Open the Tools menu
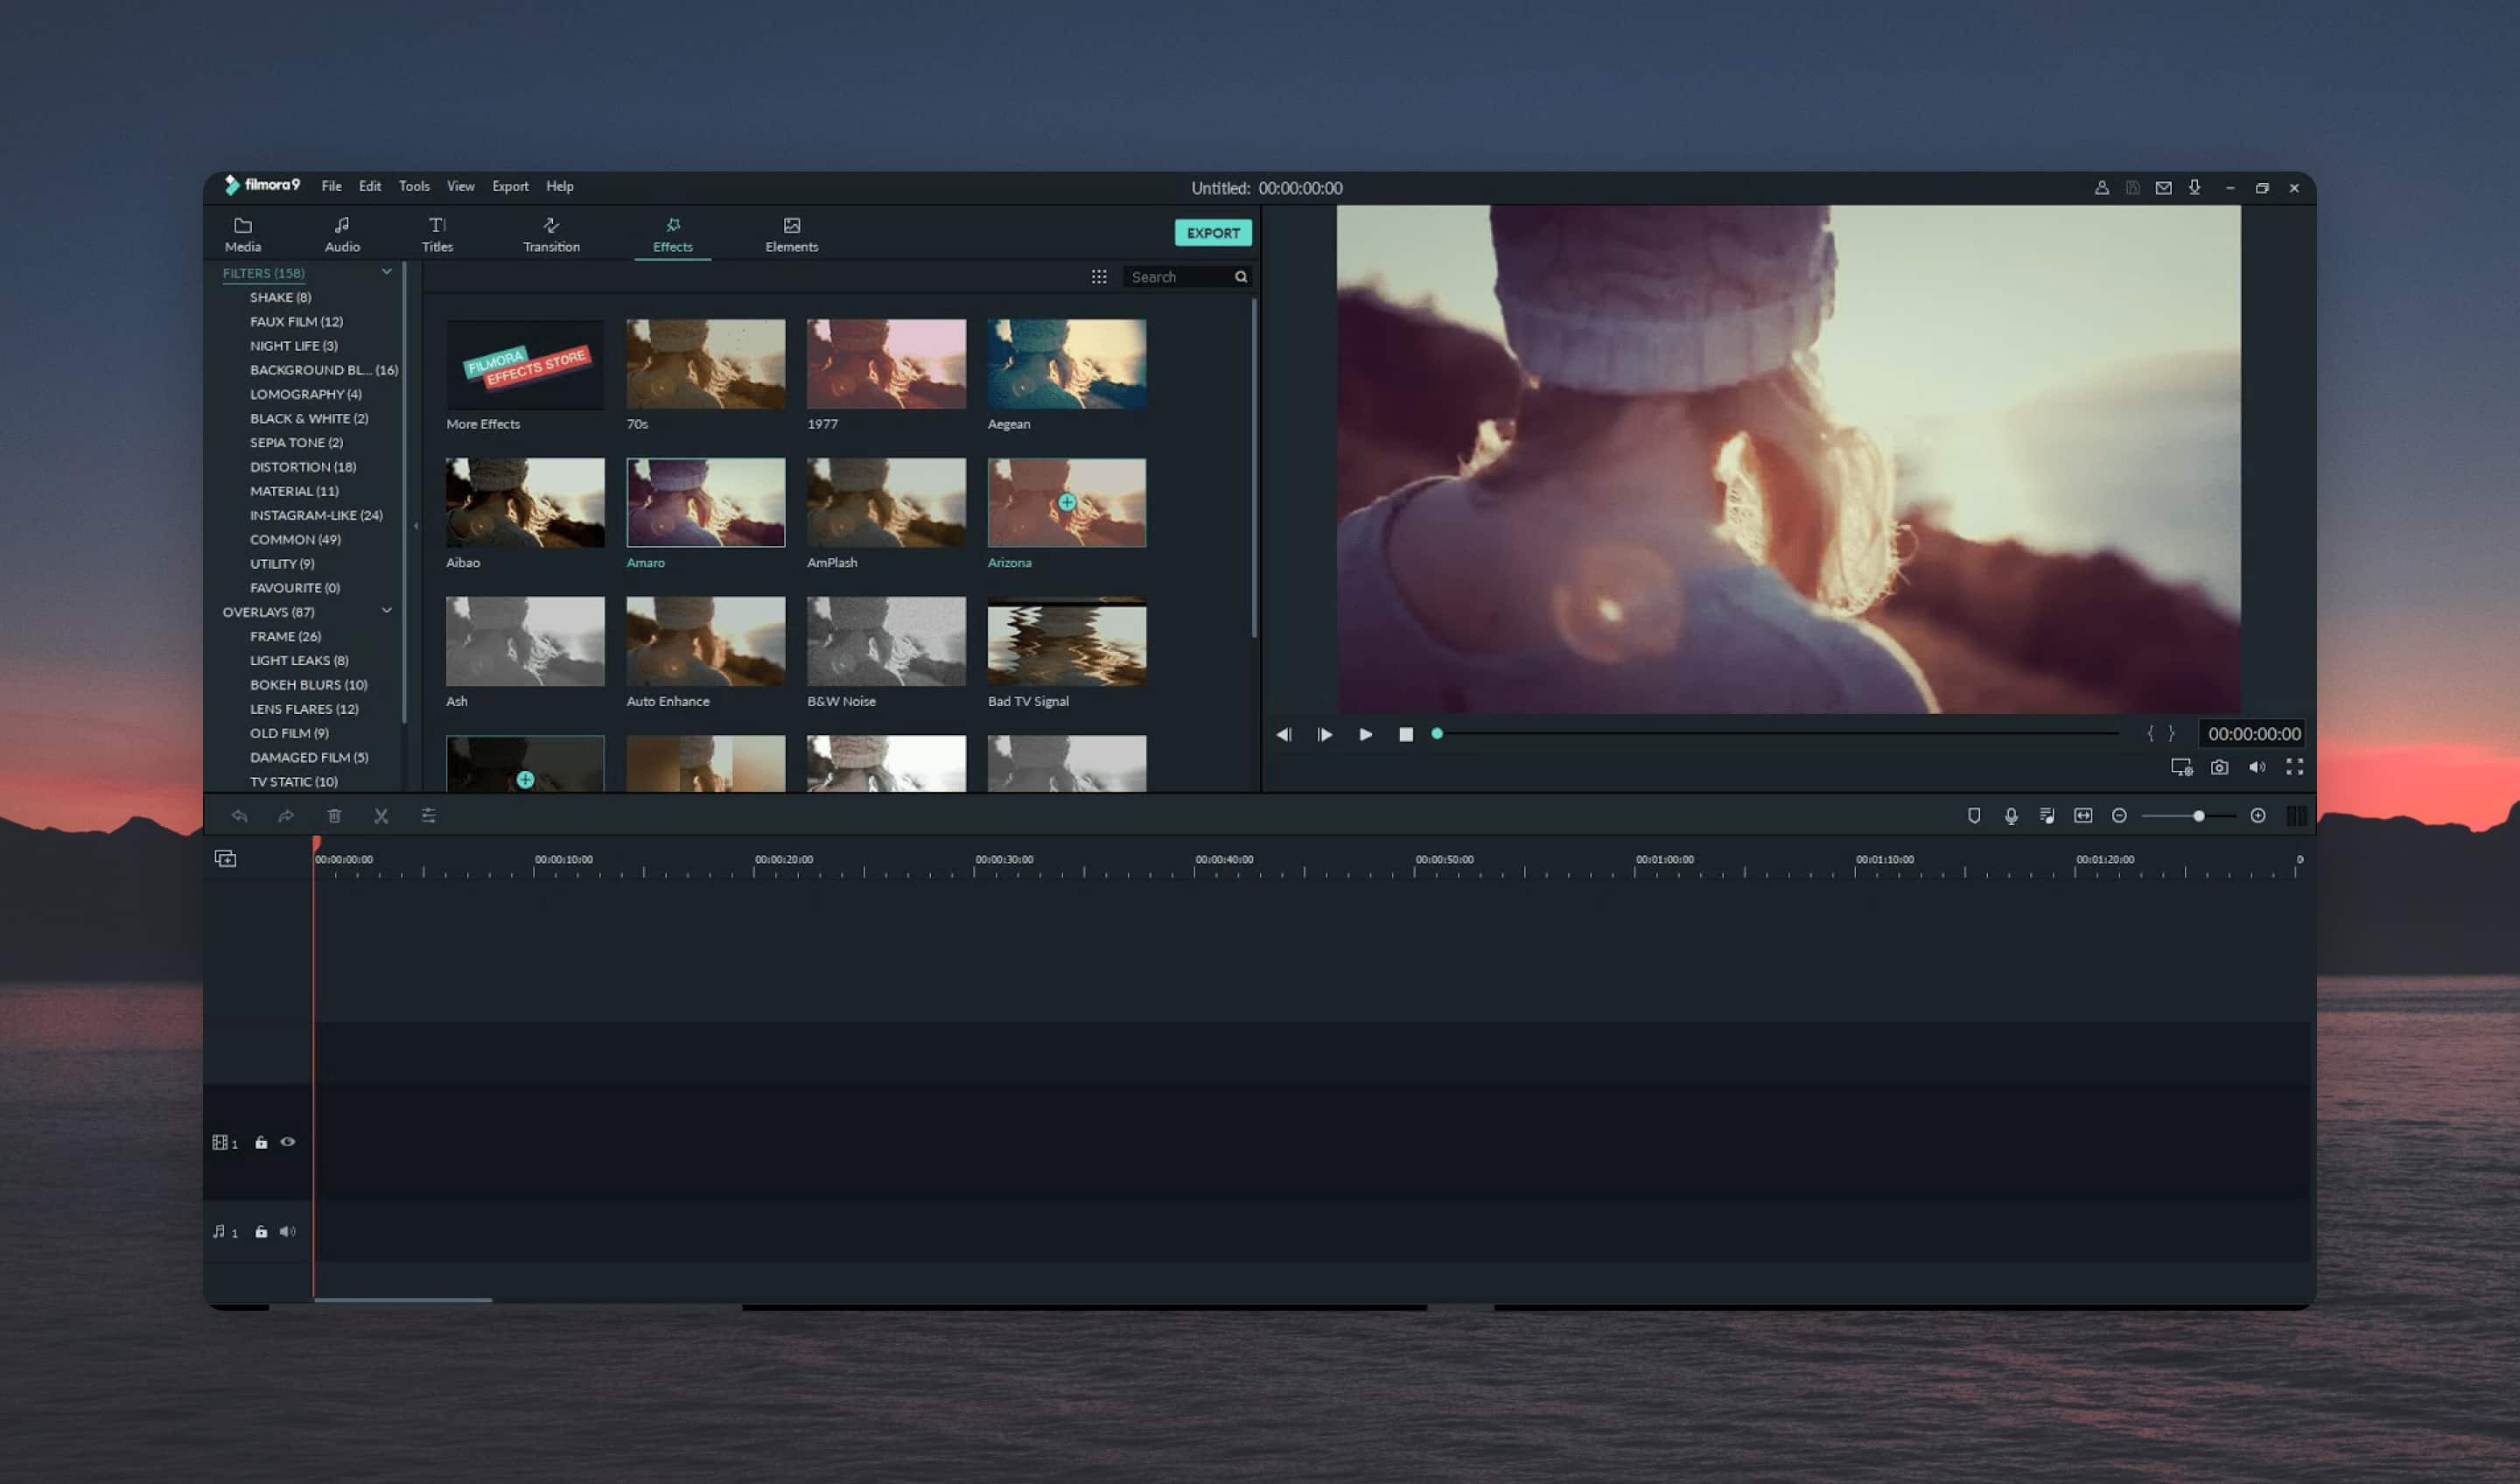Viewport: 2520px width, 1484px height. coord(414,186)
